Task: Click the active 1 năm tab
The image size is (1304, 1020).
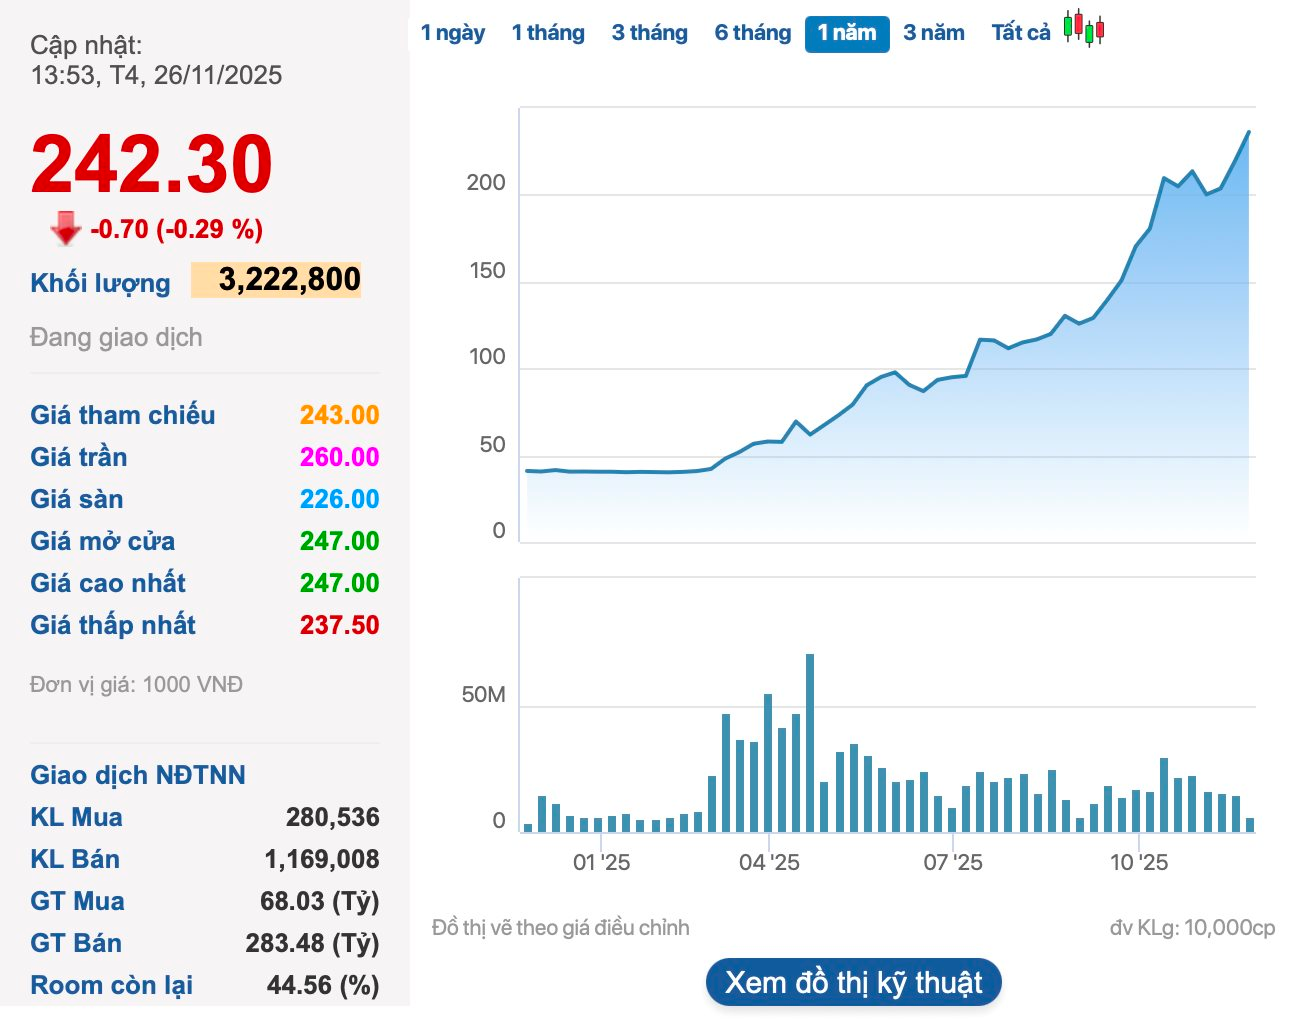Action: point(847,33)
